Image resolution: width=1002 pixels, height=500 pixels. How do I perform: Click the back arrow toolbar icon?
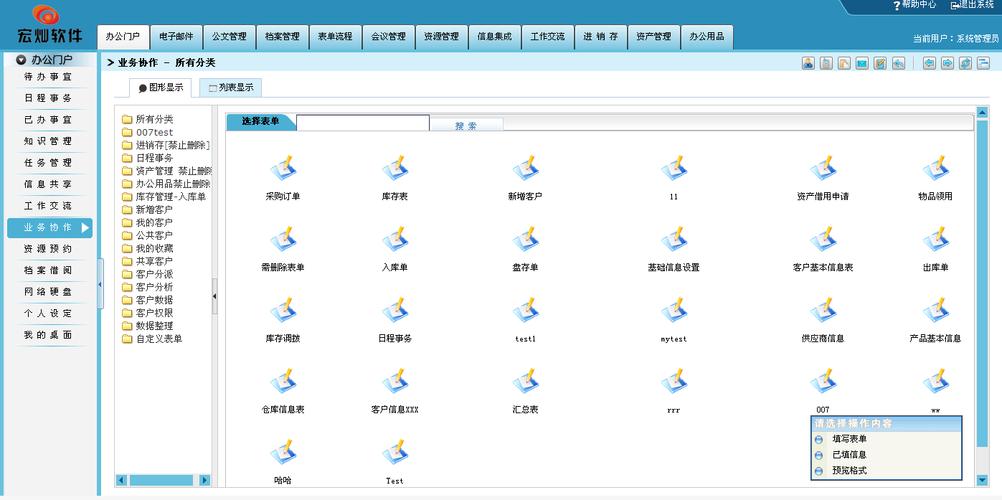(929, 63)
